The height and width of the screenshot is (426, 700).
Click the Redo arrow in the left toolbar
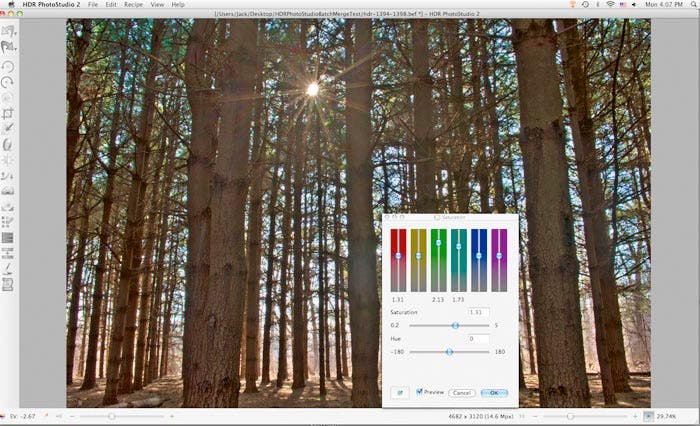click(x=8, y=81)
